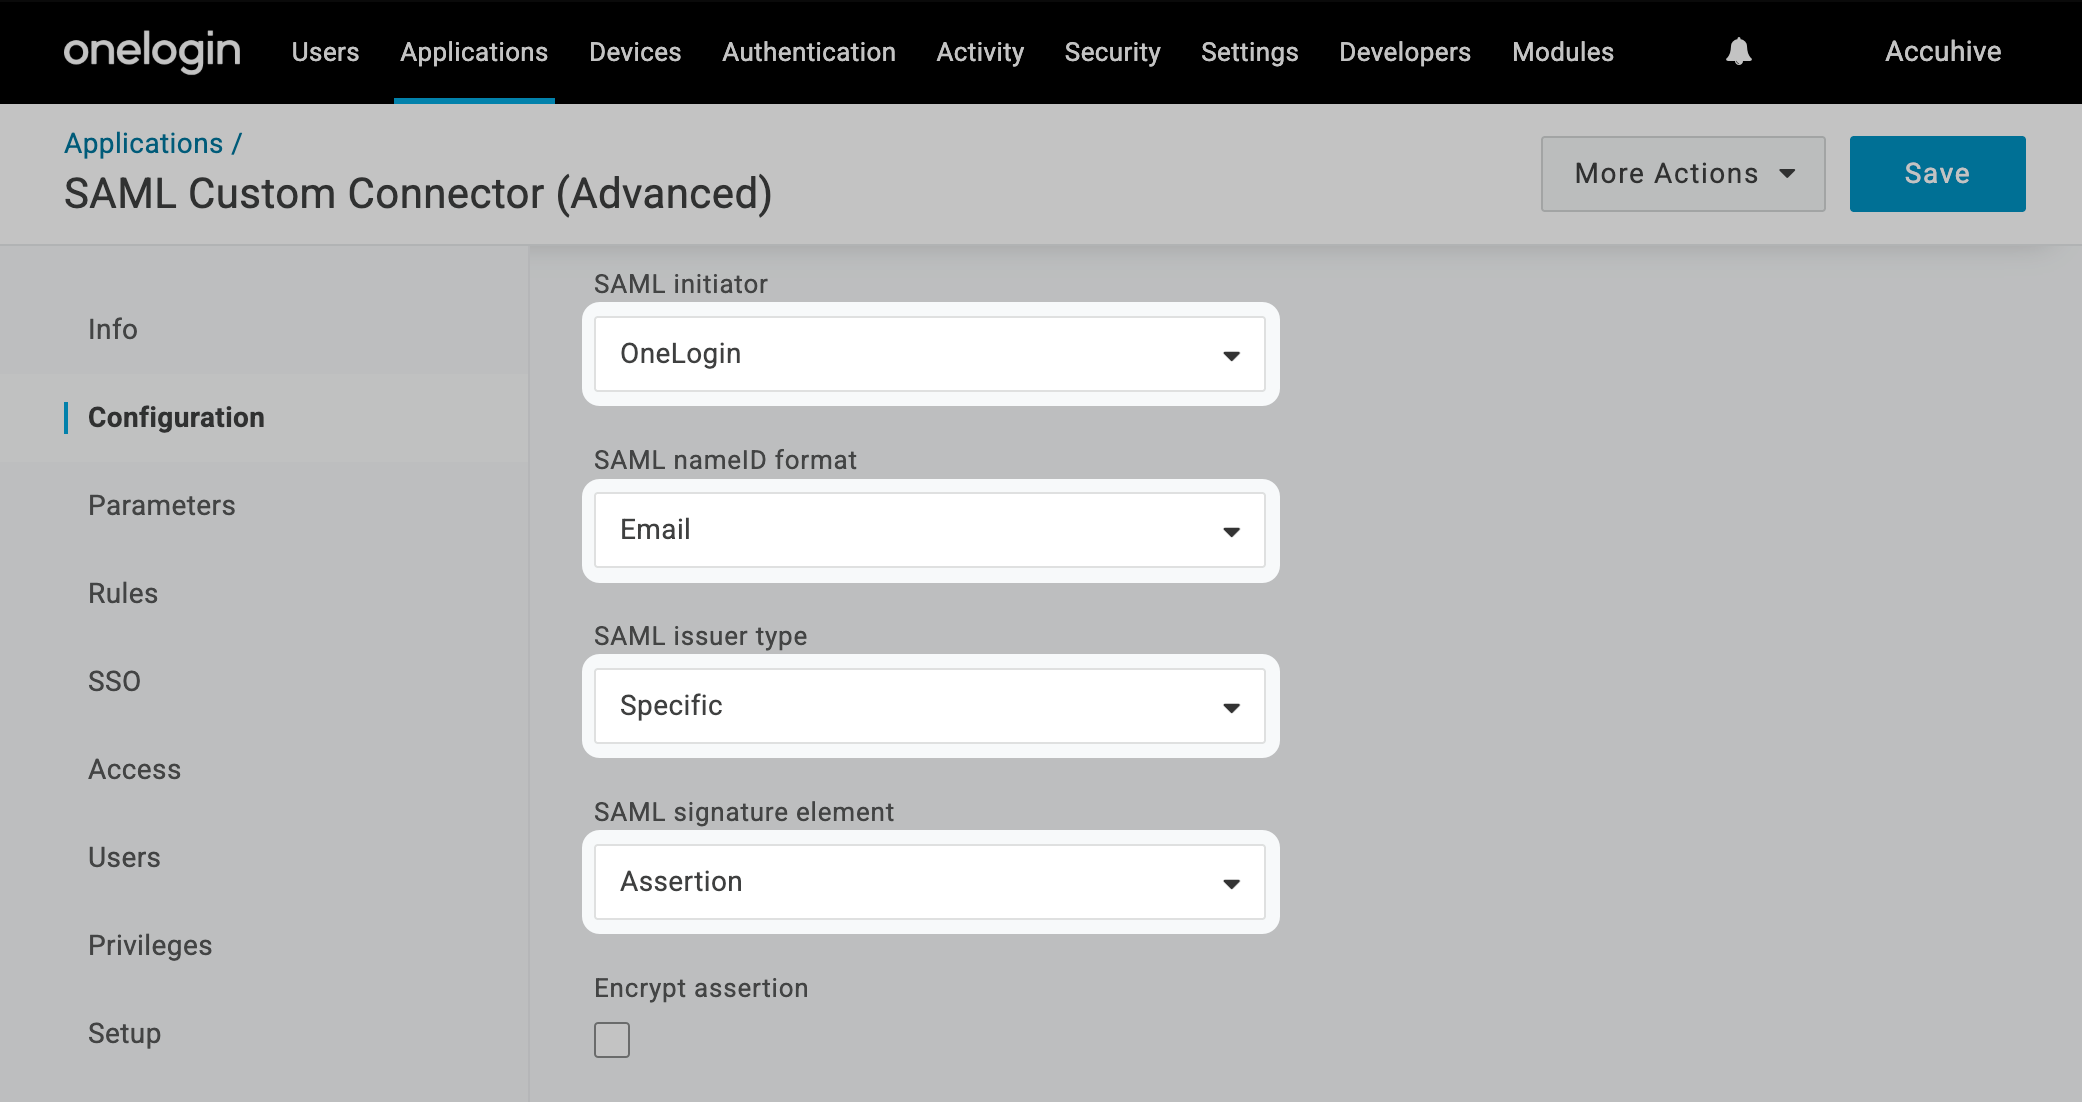
Task: Open the Applications menu in the navbar
Action: pyautogui.click(x=474, y=52)
